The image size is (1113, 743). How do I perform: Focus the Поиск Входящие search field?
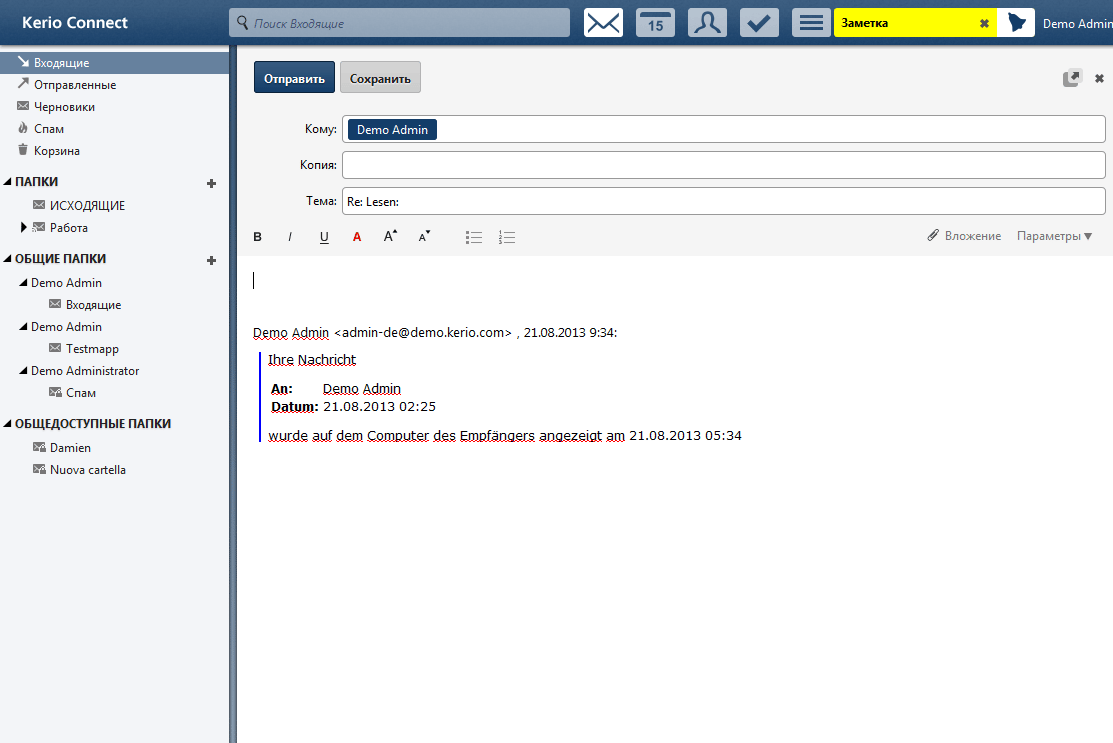399,23
